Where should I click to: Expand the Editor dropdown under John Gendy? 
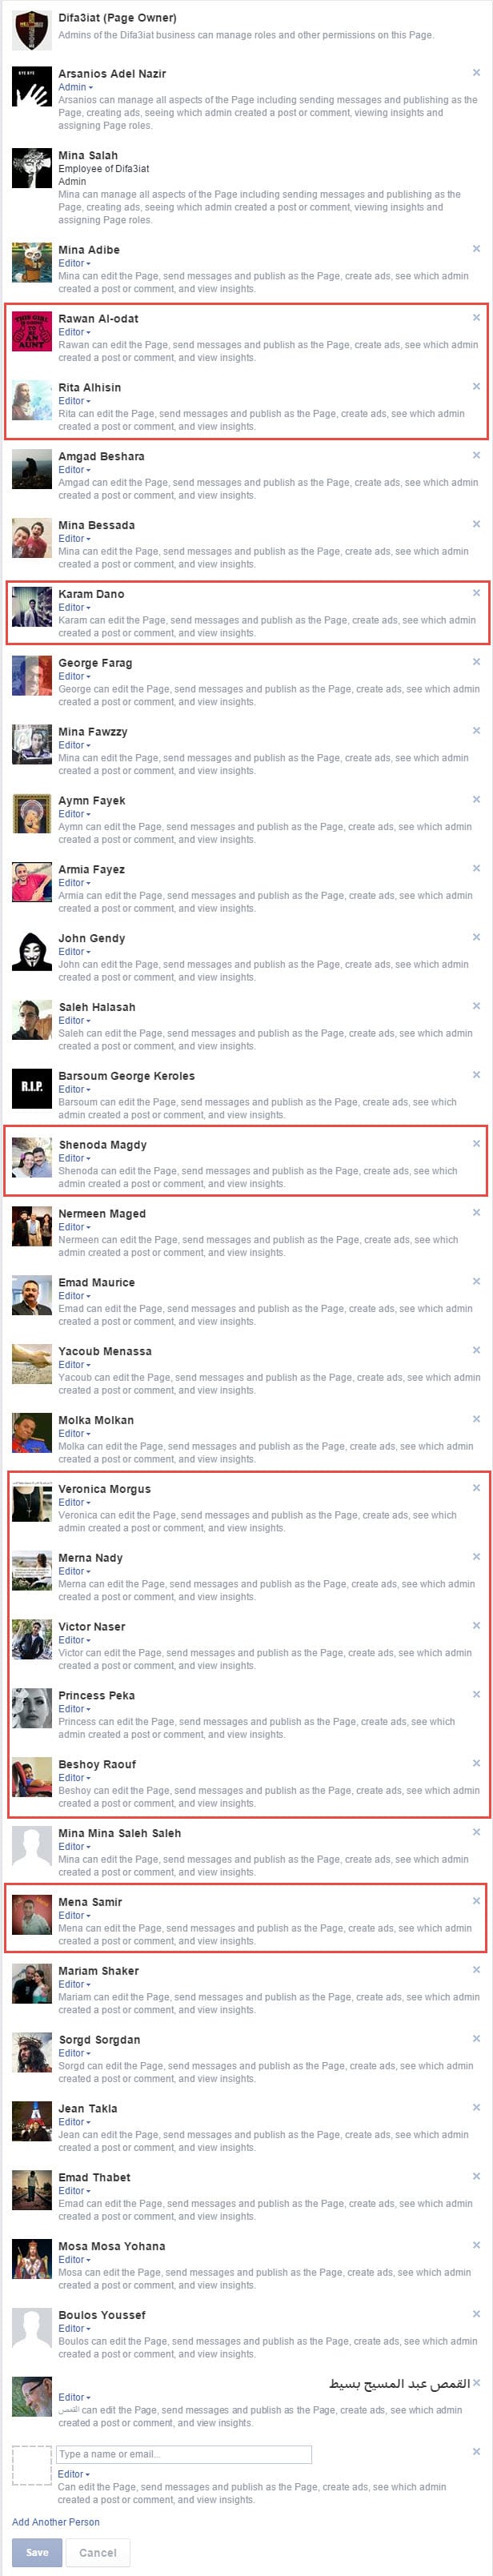74,952
